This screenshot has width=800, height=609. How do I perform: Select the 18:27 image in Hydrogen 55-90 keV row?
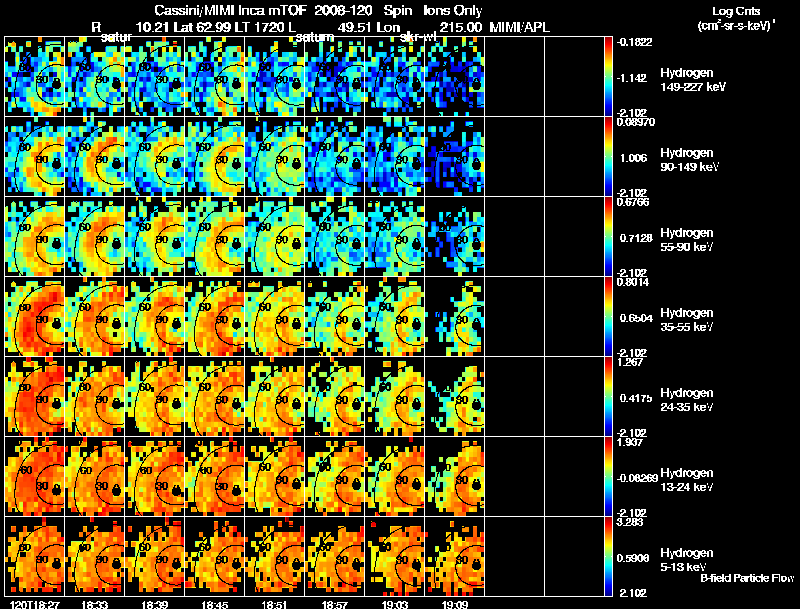(x=35, y=237)
